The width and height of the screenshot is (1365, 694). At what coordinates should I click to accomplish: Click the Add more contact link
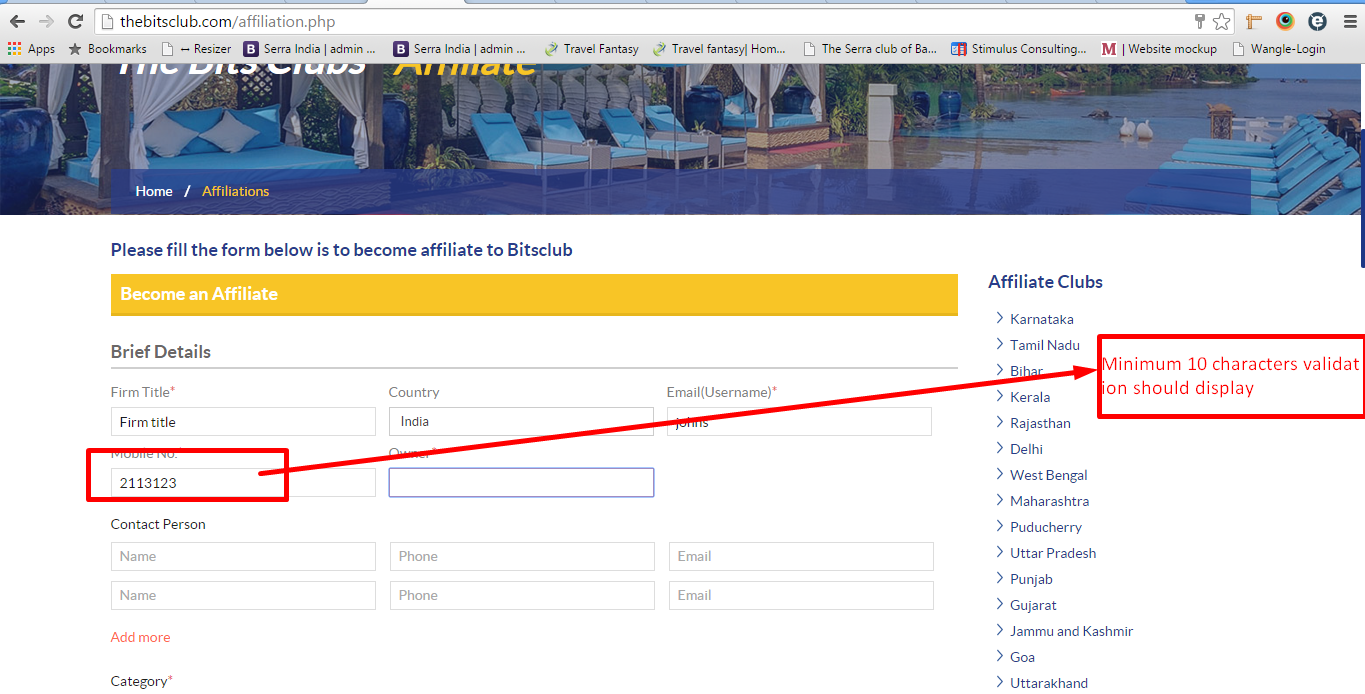(x=140, y=637)
